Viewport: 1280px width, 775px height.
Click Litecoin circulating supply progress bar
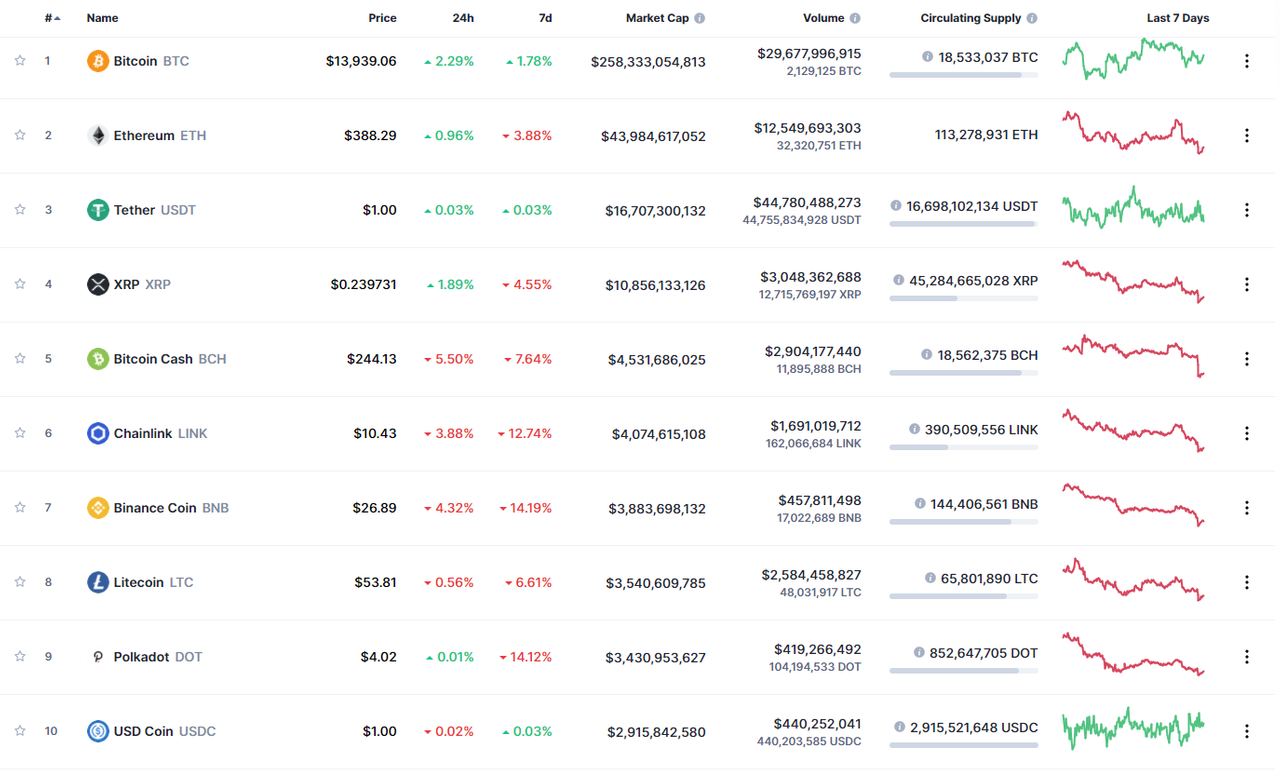(x=963, y=596)
